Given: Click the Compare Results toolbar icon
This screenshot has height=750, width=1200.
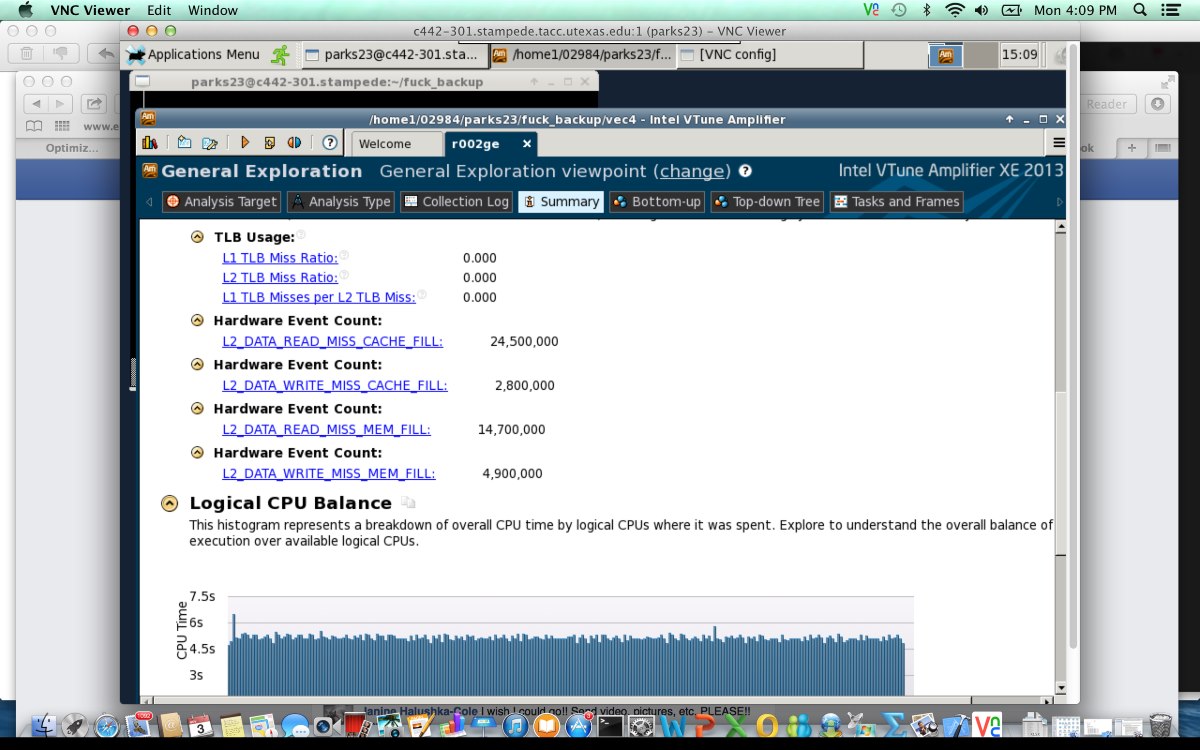Looking at the screenshot, I should point(295,143).
